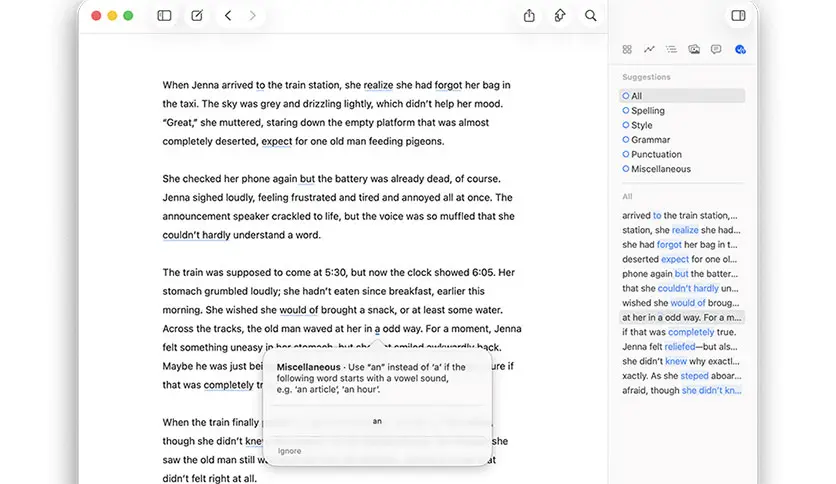Open suggestion 'deserted expect for one'
Viewport: 836px width, 484px height.
click(679, 259)
